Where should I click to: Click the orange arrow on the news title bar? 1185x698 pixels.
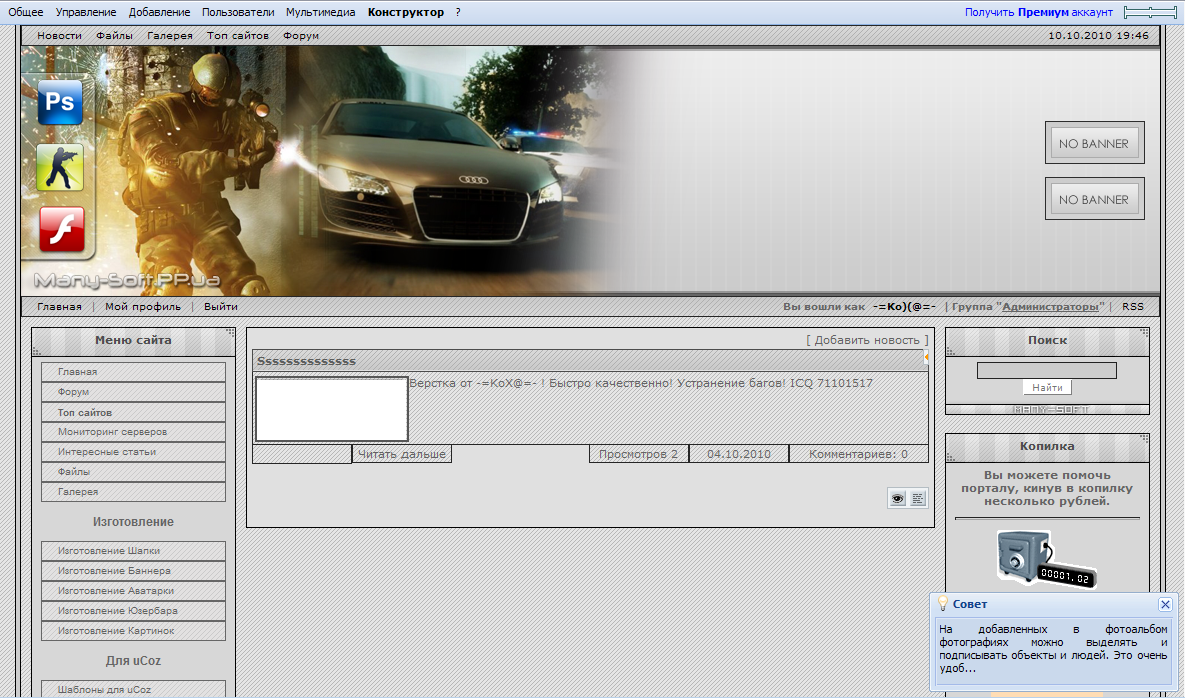(926, 357)
